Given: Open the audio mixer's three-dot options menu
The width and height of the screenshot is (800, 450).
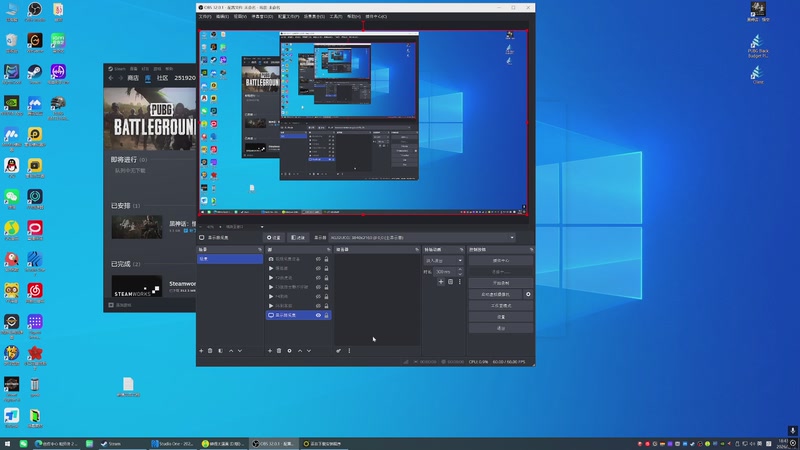Looking at the screenshot, I should point(349,351).
